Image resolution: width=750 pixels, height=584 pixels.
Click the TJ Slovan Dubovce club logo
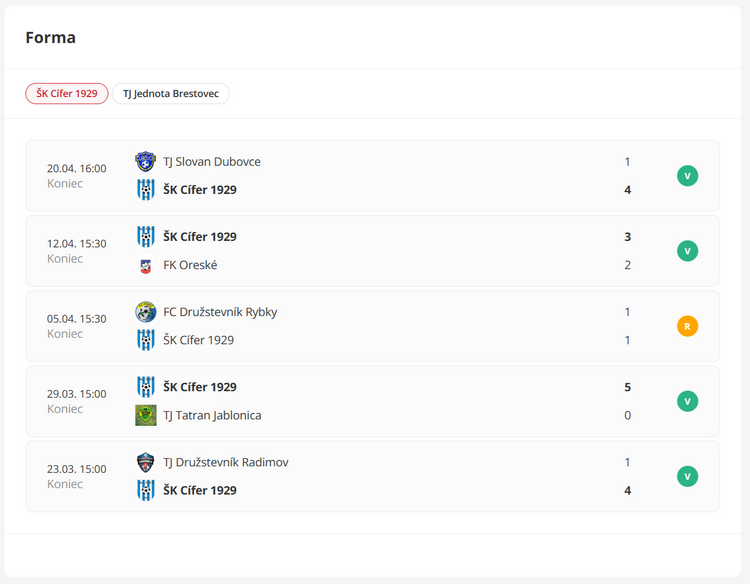tap(145, 162)
